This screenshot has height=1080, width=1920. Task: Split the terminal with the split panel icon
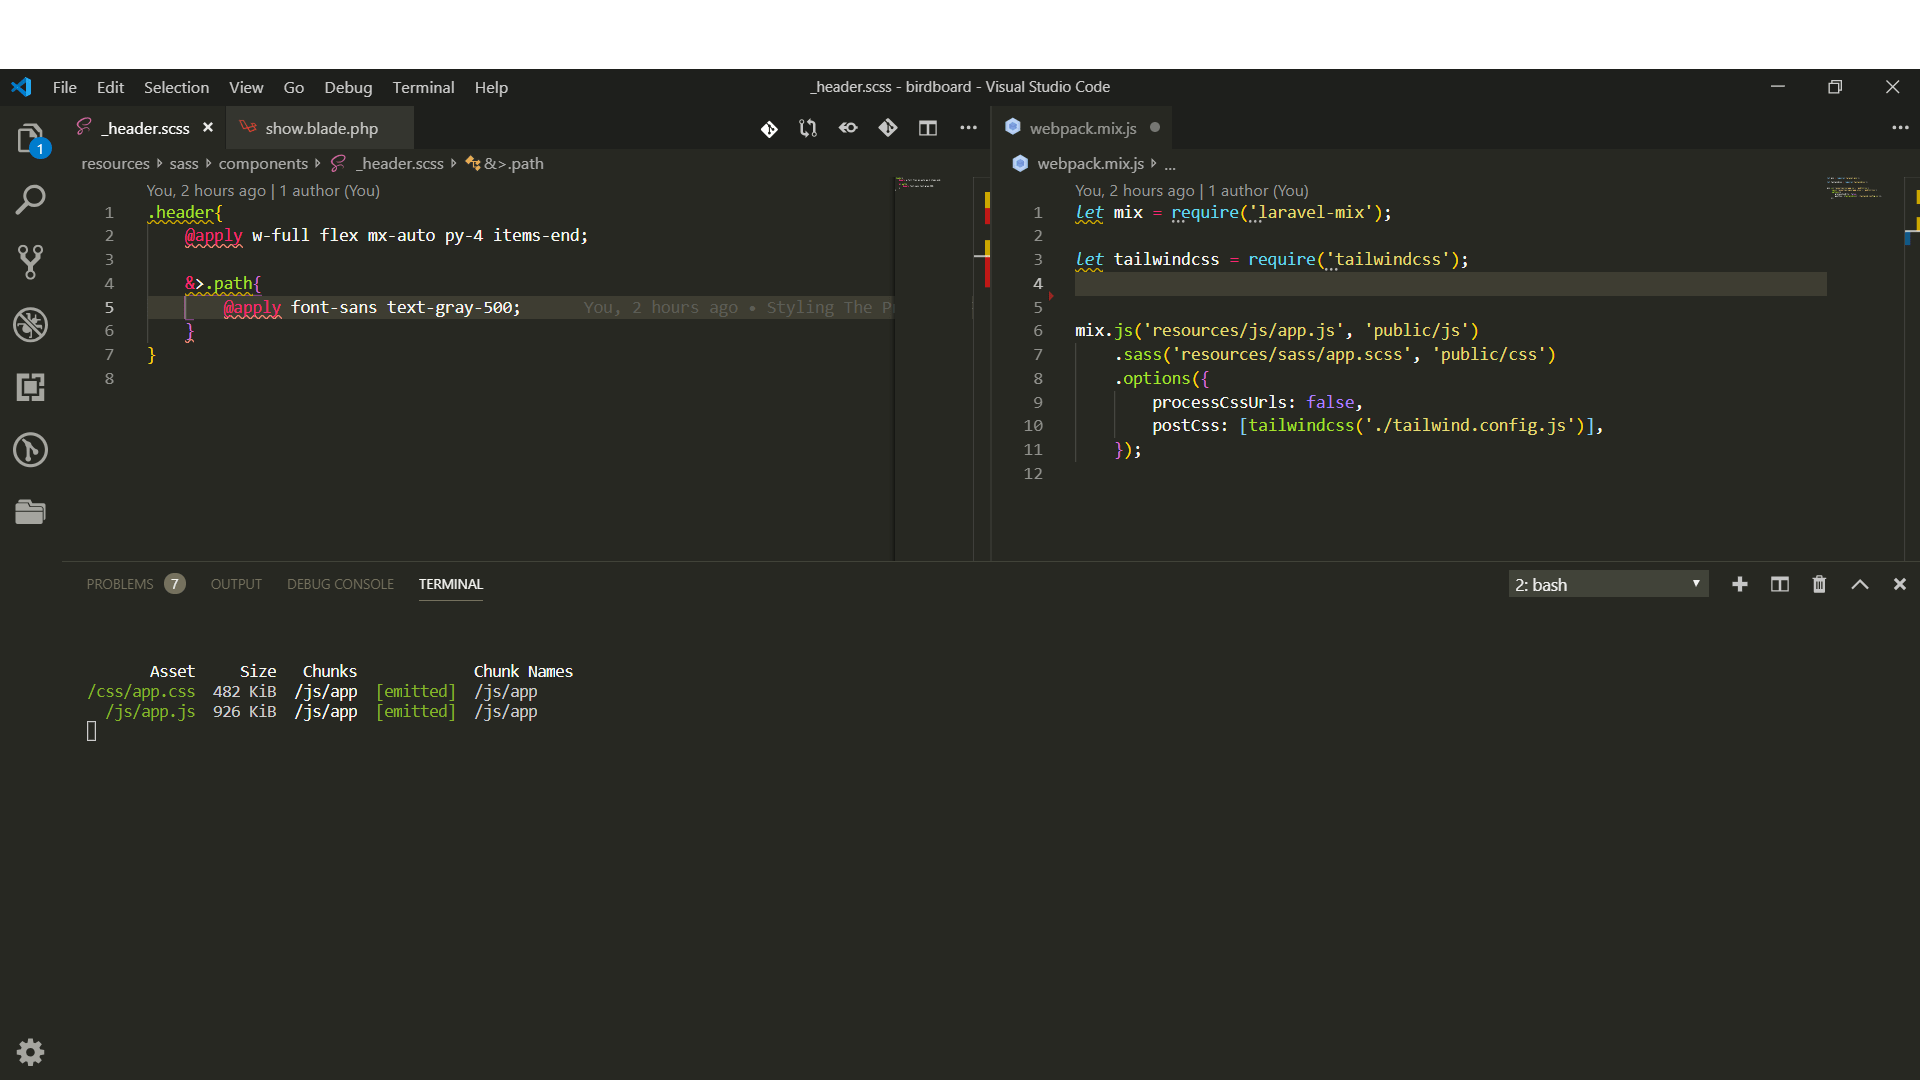[x=1779, y=584]
